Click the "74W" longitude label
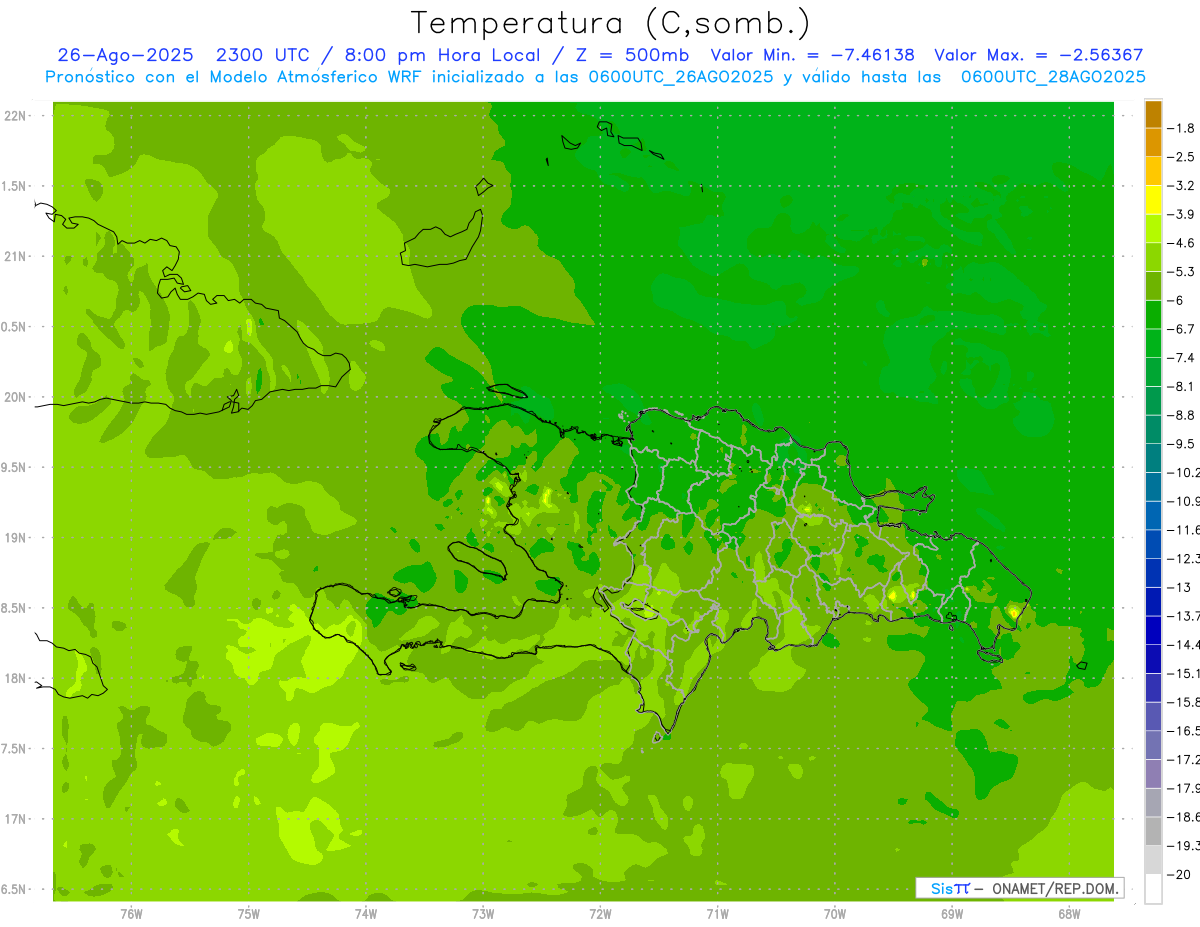The height and width of the screenshot is (927, 1200). tap(366, 914)
